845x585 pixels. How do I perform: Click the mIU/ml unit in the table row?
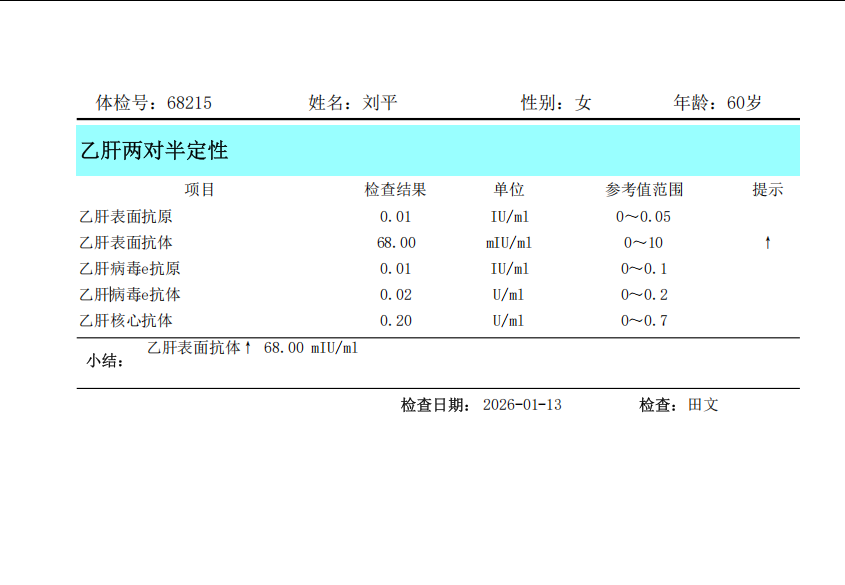[x=508, y=243]
